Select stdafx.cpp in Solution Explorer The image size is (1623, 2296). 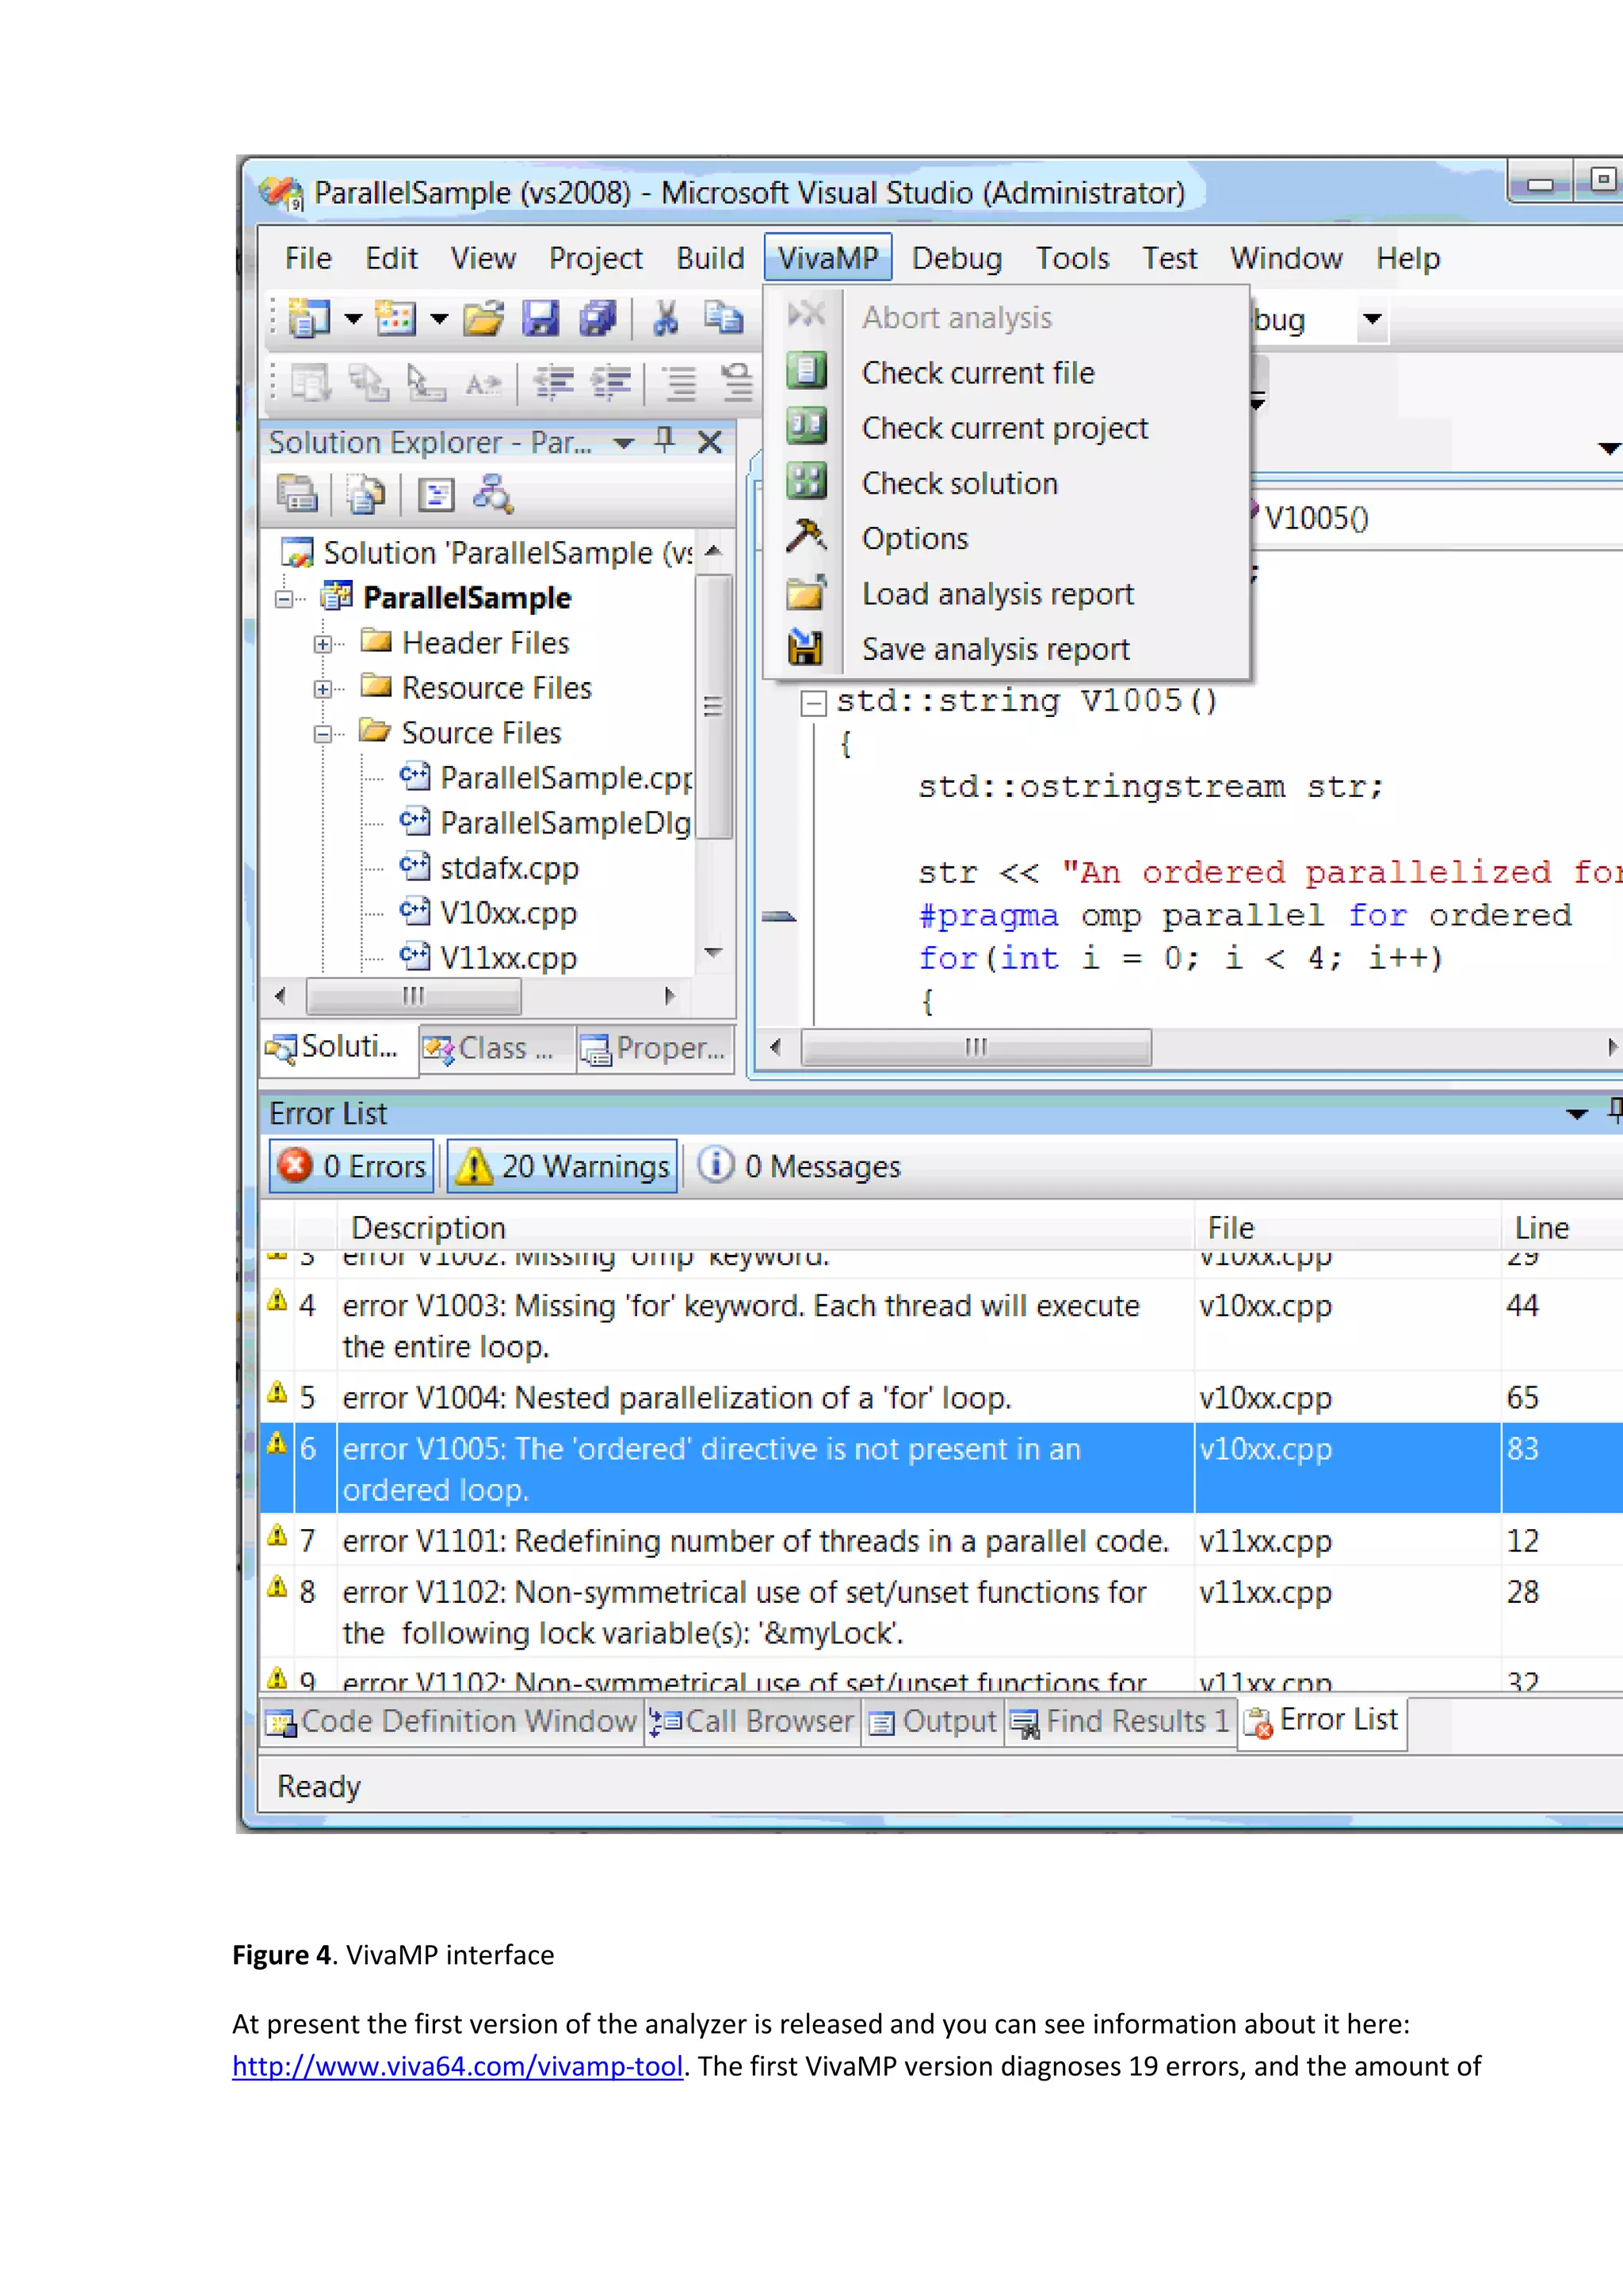[x=509, y=868]
